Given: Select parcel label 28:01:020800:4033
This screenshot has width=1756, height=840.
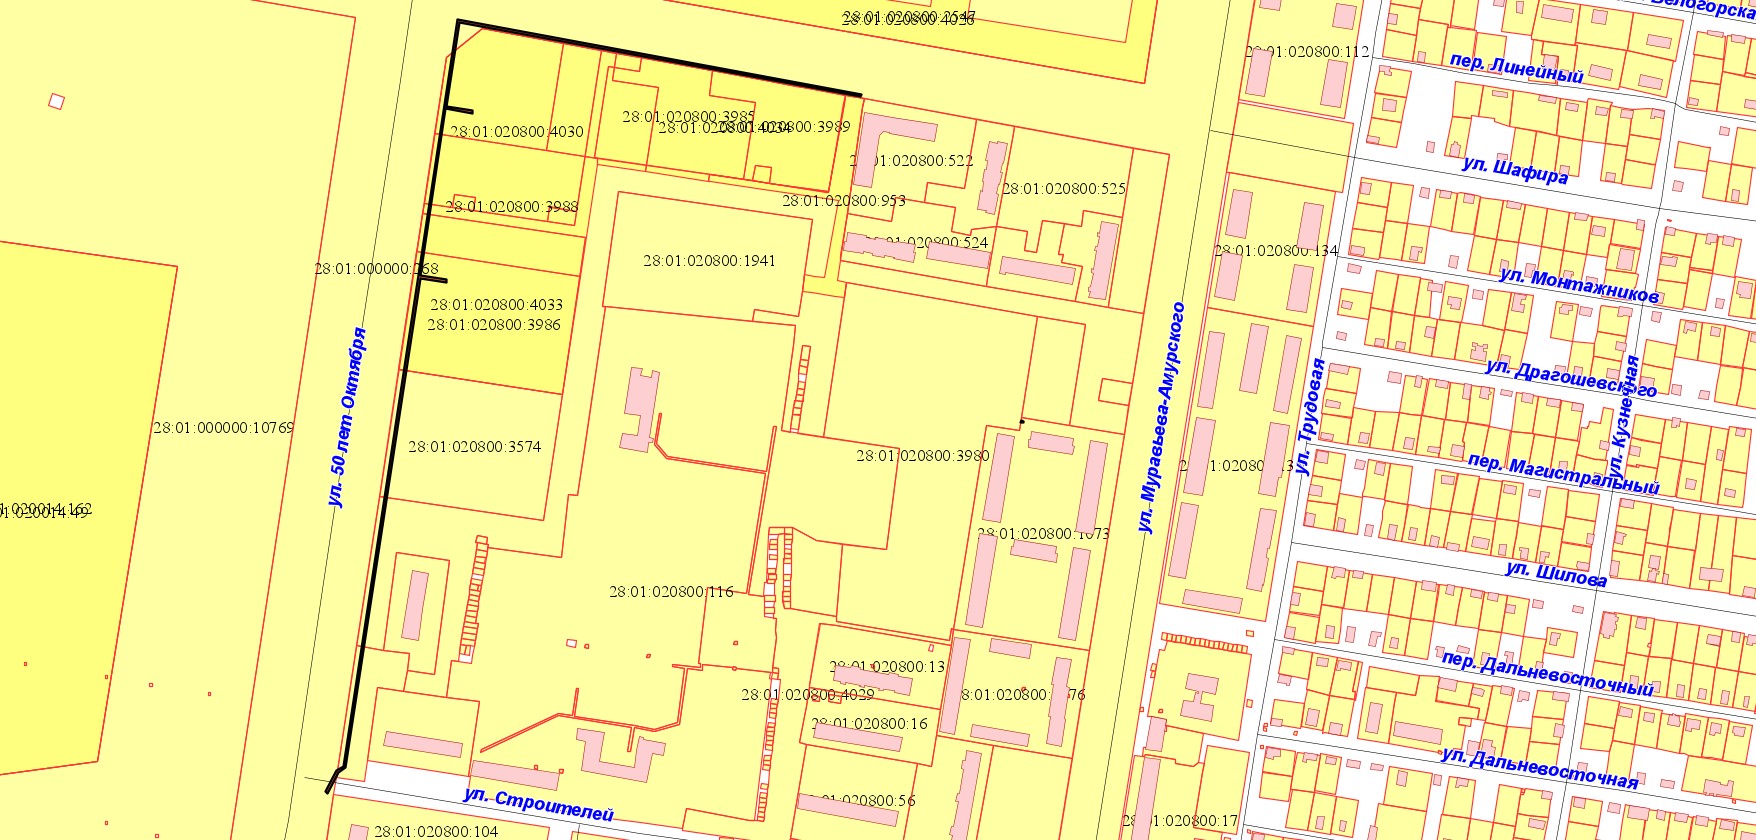Looking at the screenshot, I should (x=496, y=304).
